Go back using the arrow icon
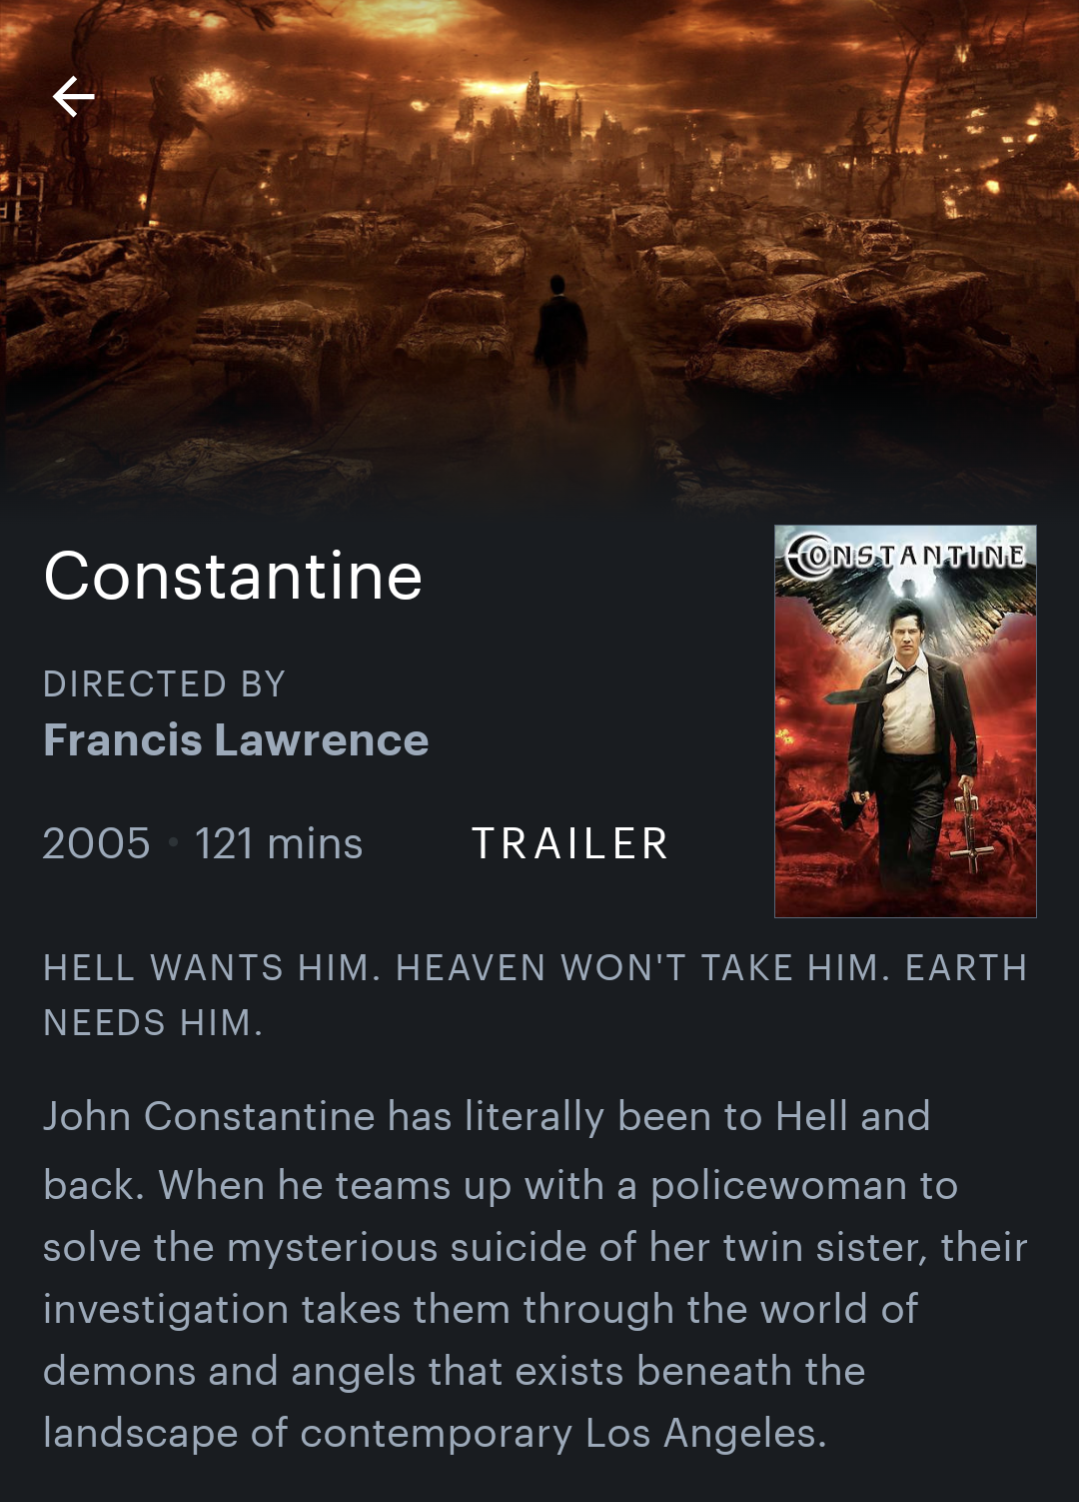This screenshot has height=1502, width=1079. coord(73,97)
